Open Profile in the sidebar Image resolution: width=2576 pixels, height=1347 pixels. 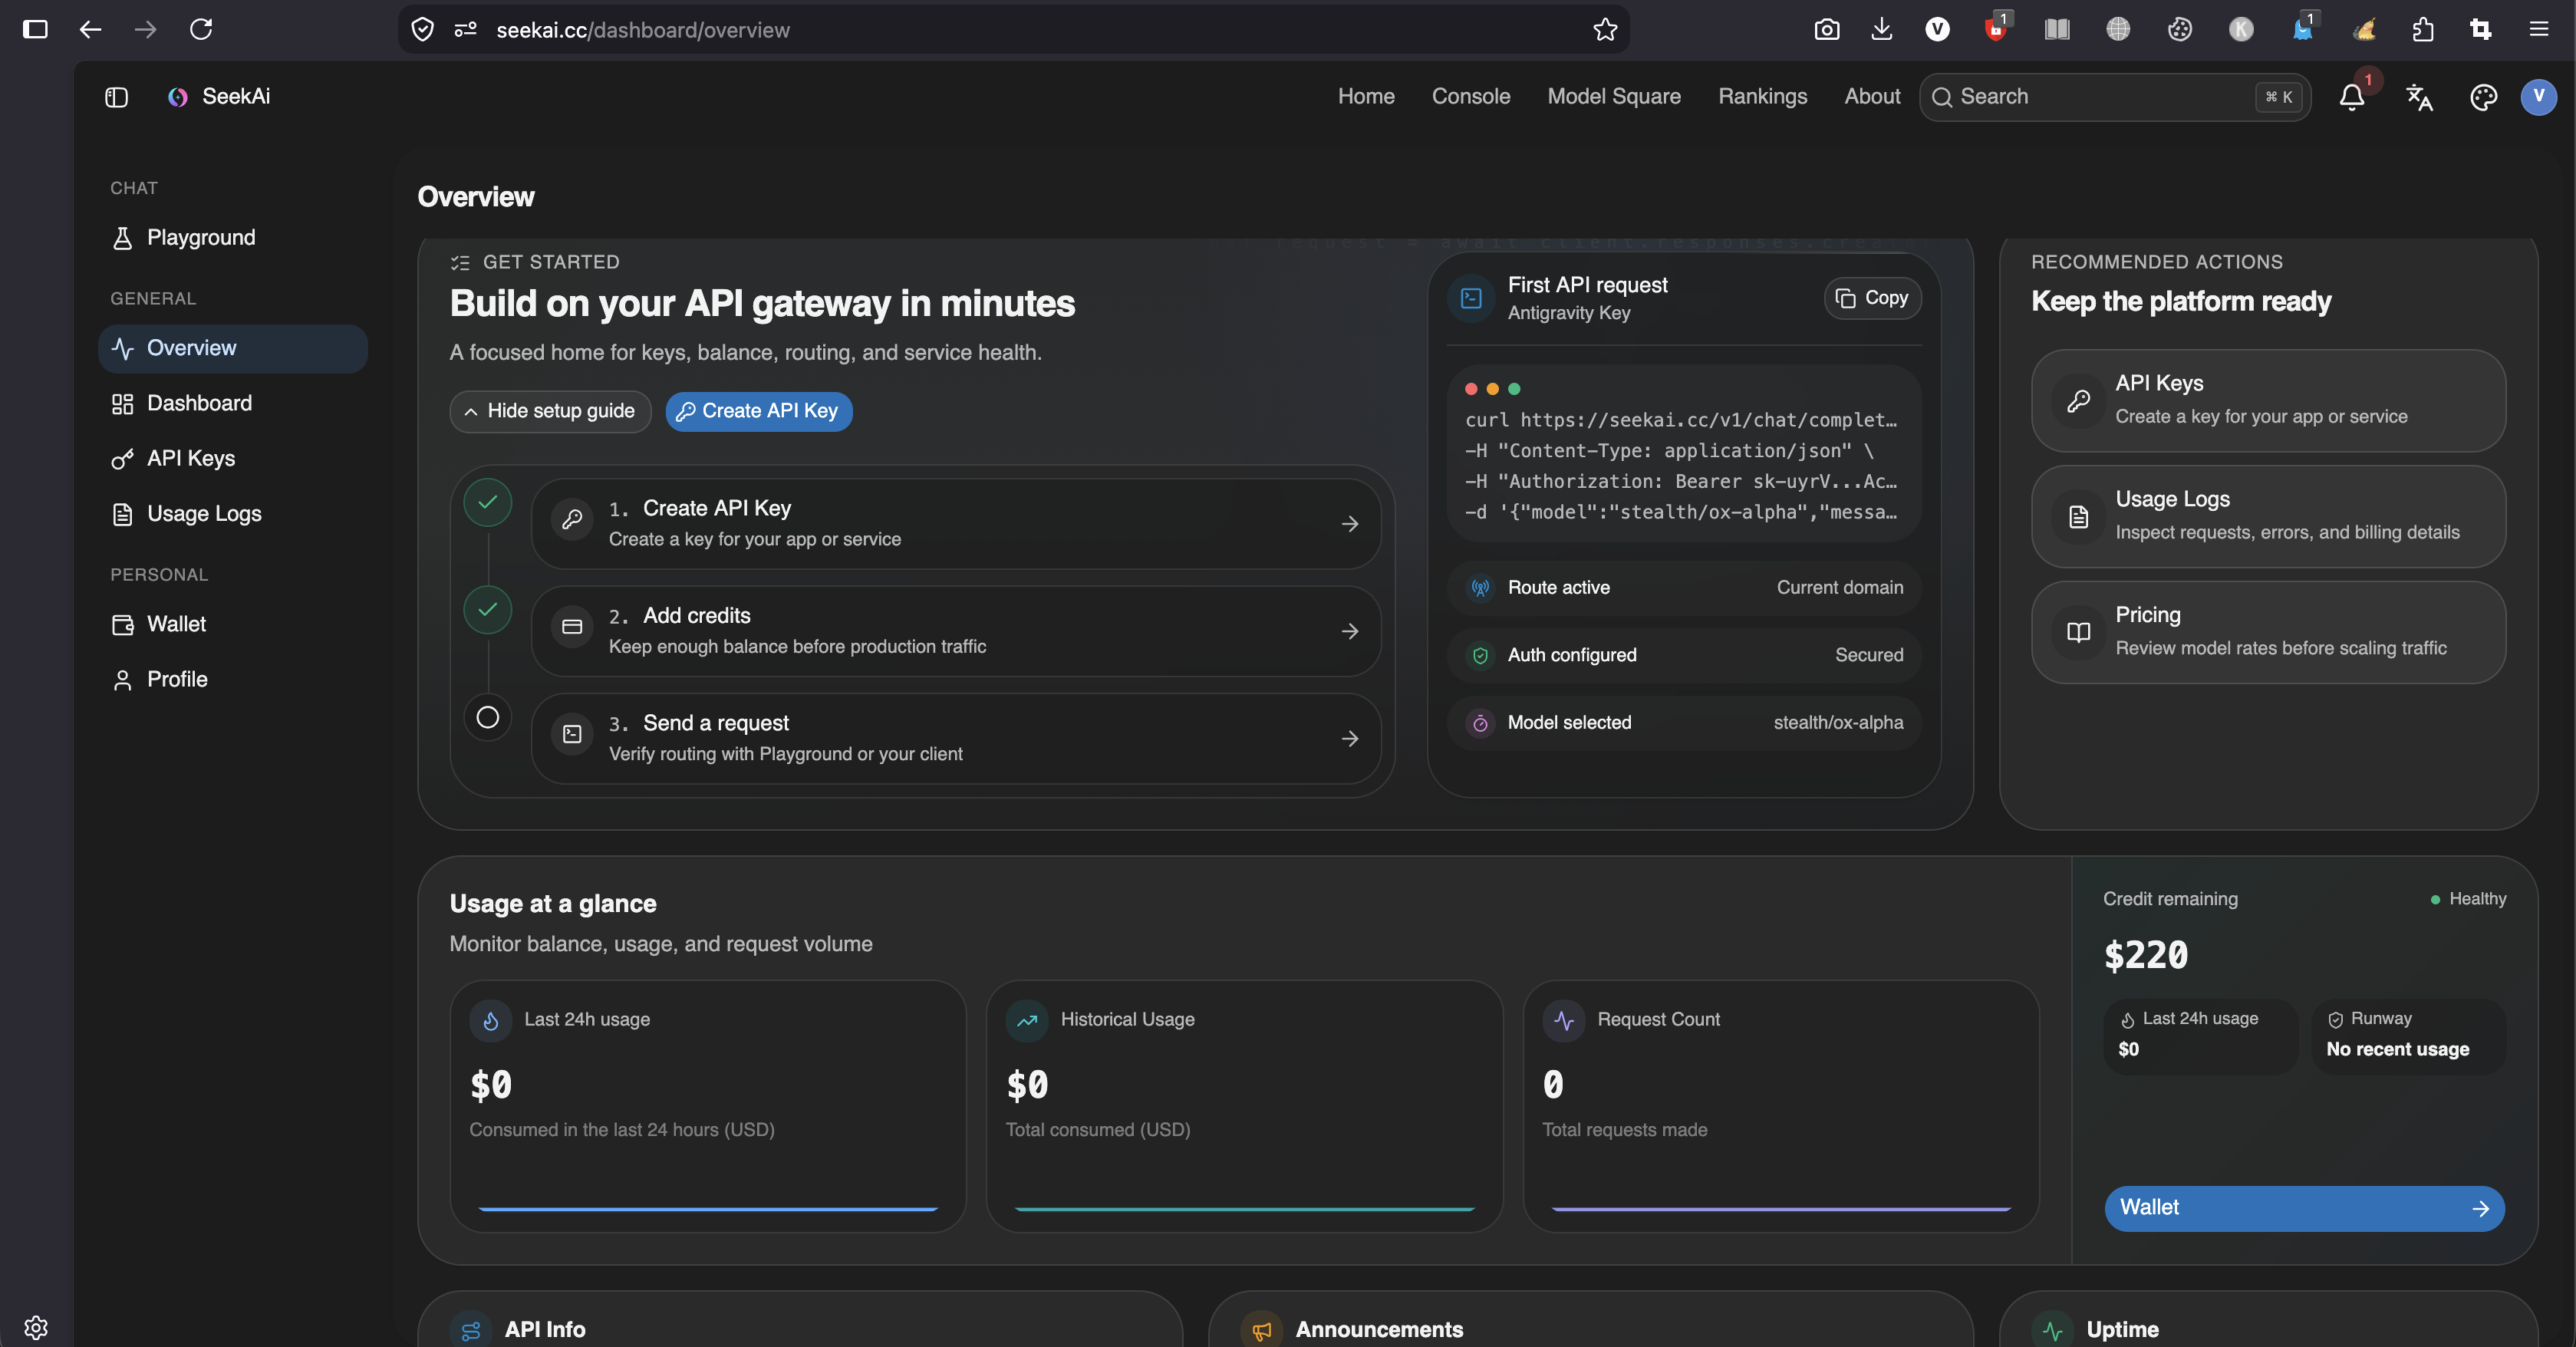(x=233, y=680)
